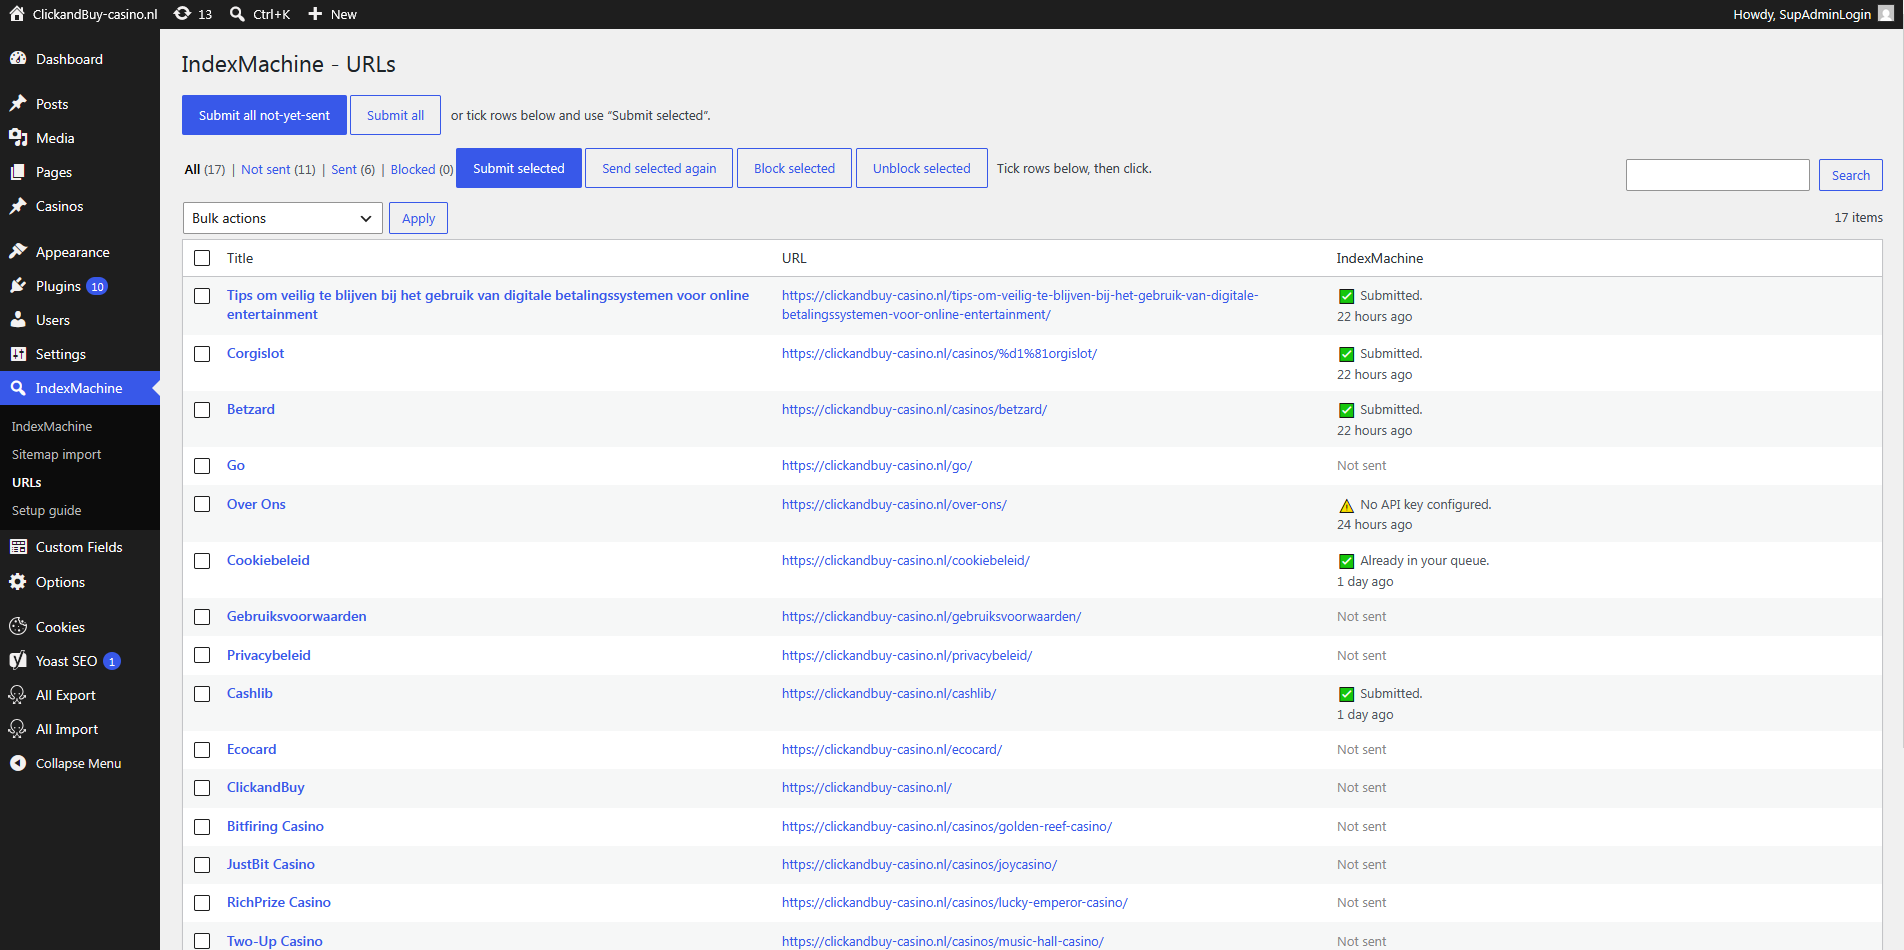Image resolution: width=1904 pixels, height=950 pixels.
Task: Open the ClickandBuy title link
Action: click(266, 787)
